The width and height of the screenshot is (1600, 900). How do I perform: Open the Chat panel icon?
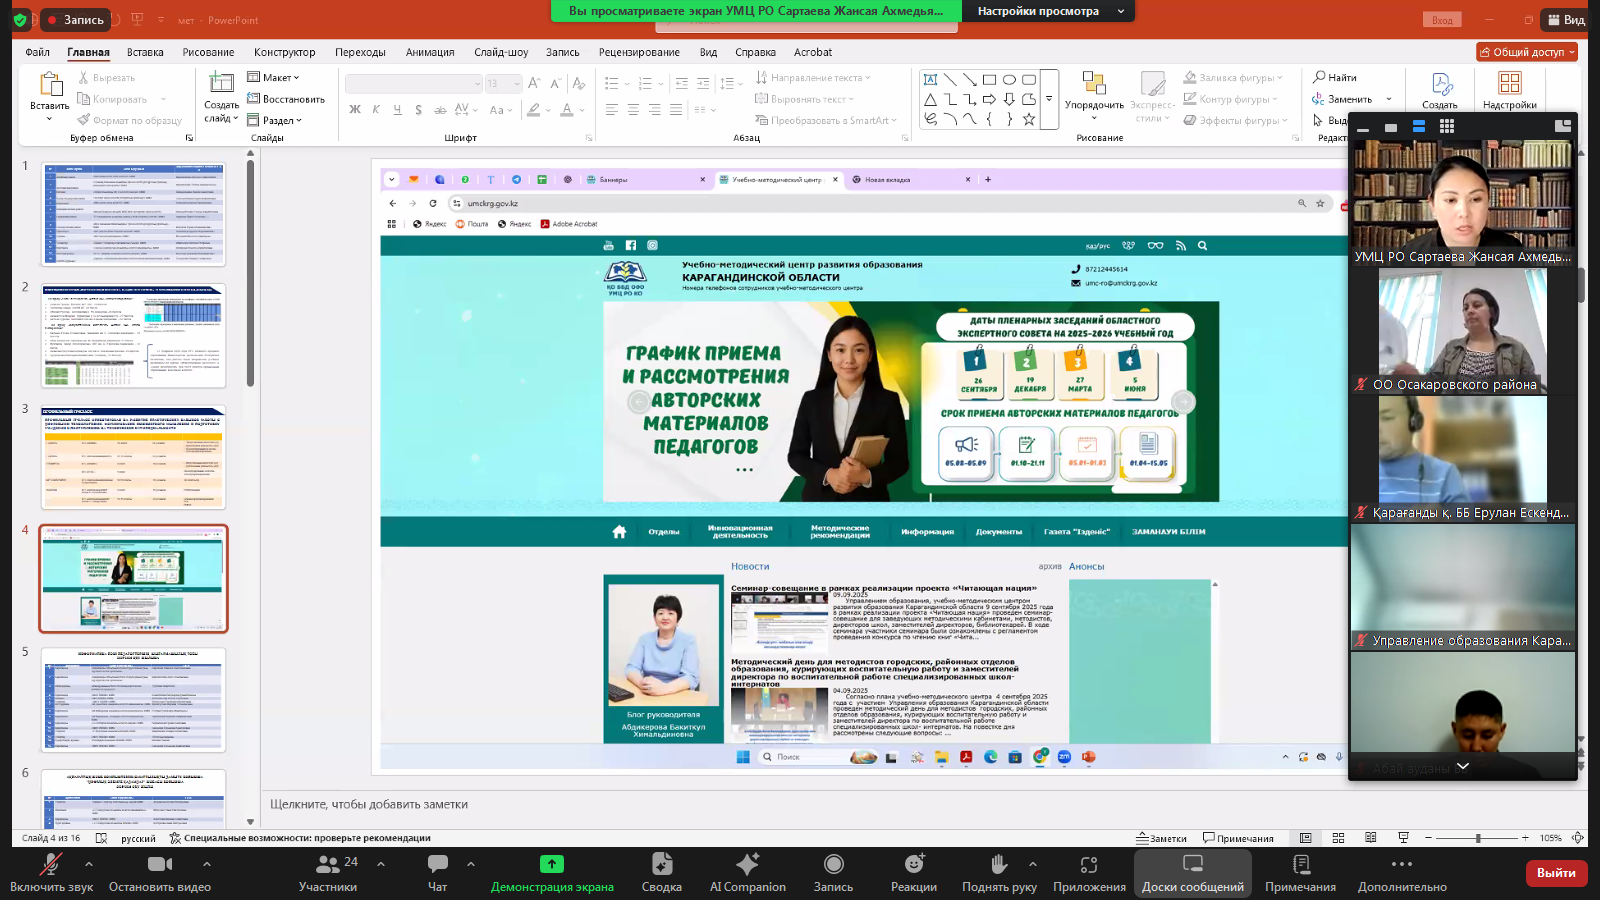pyautogui.click(x=437, y=865)
